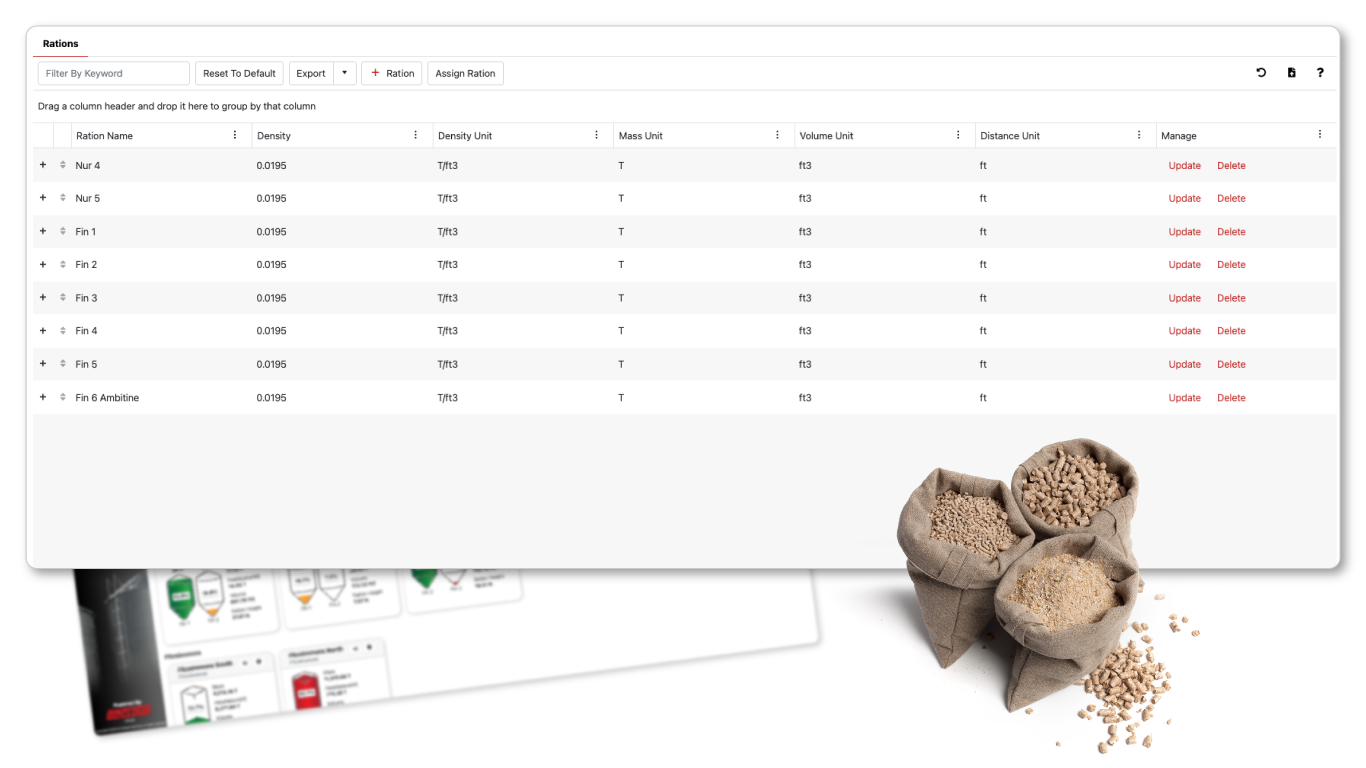Image resolution: width=1366 pixels, height=768 pixels.
Task: Open the Manage column menu icon
Action: [x=1319, y=134]
